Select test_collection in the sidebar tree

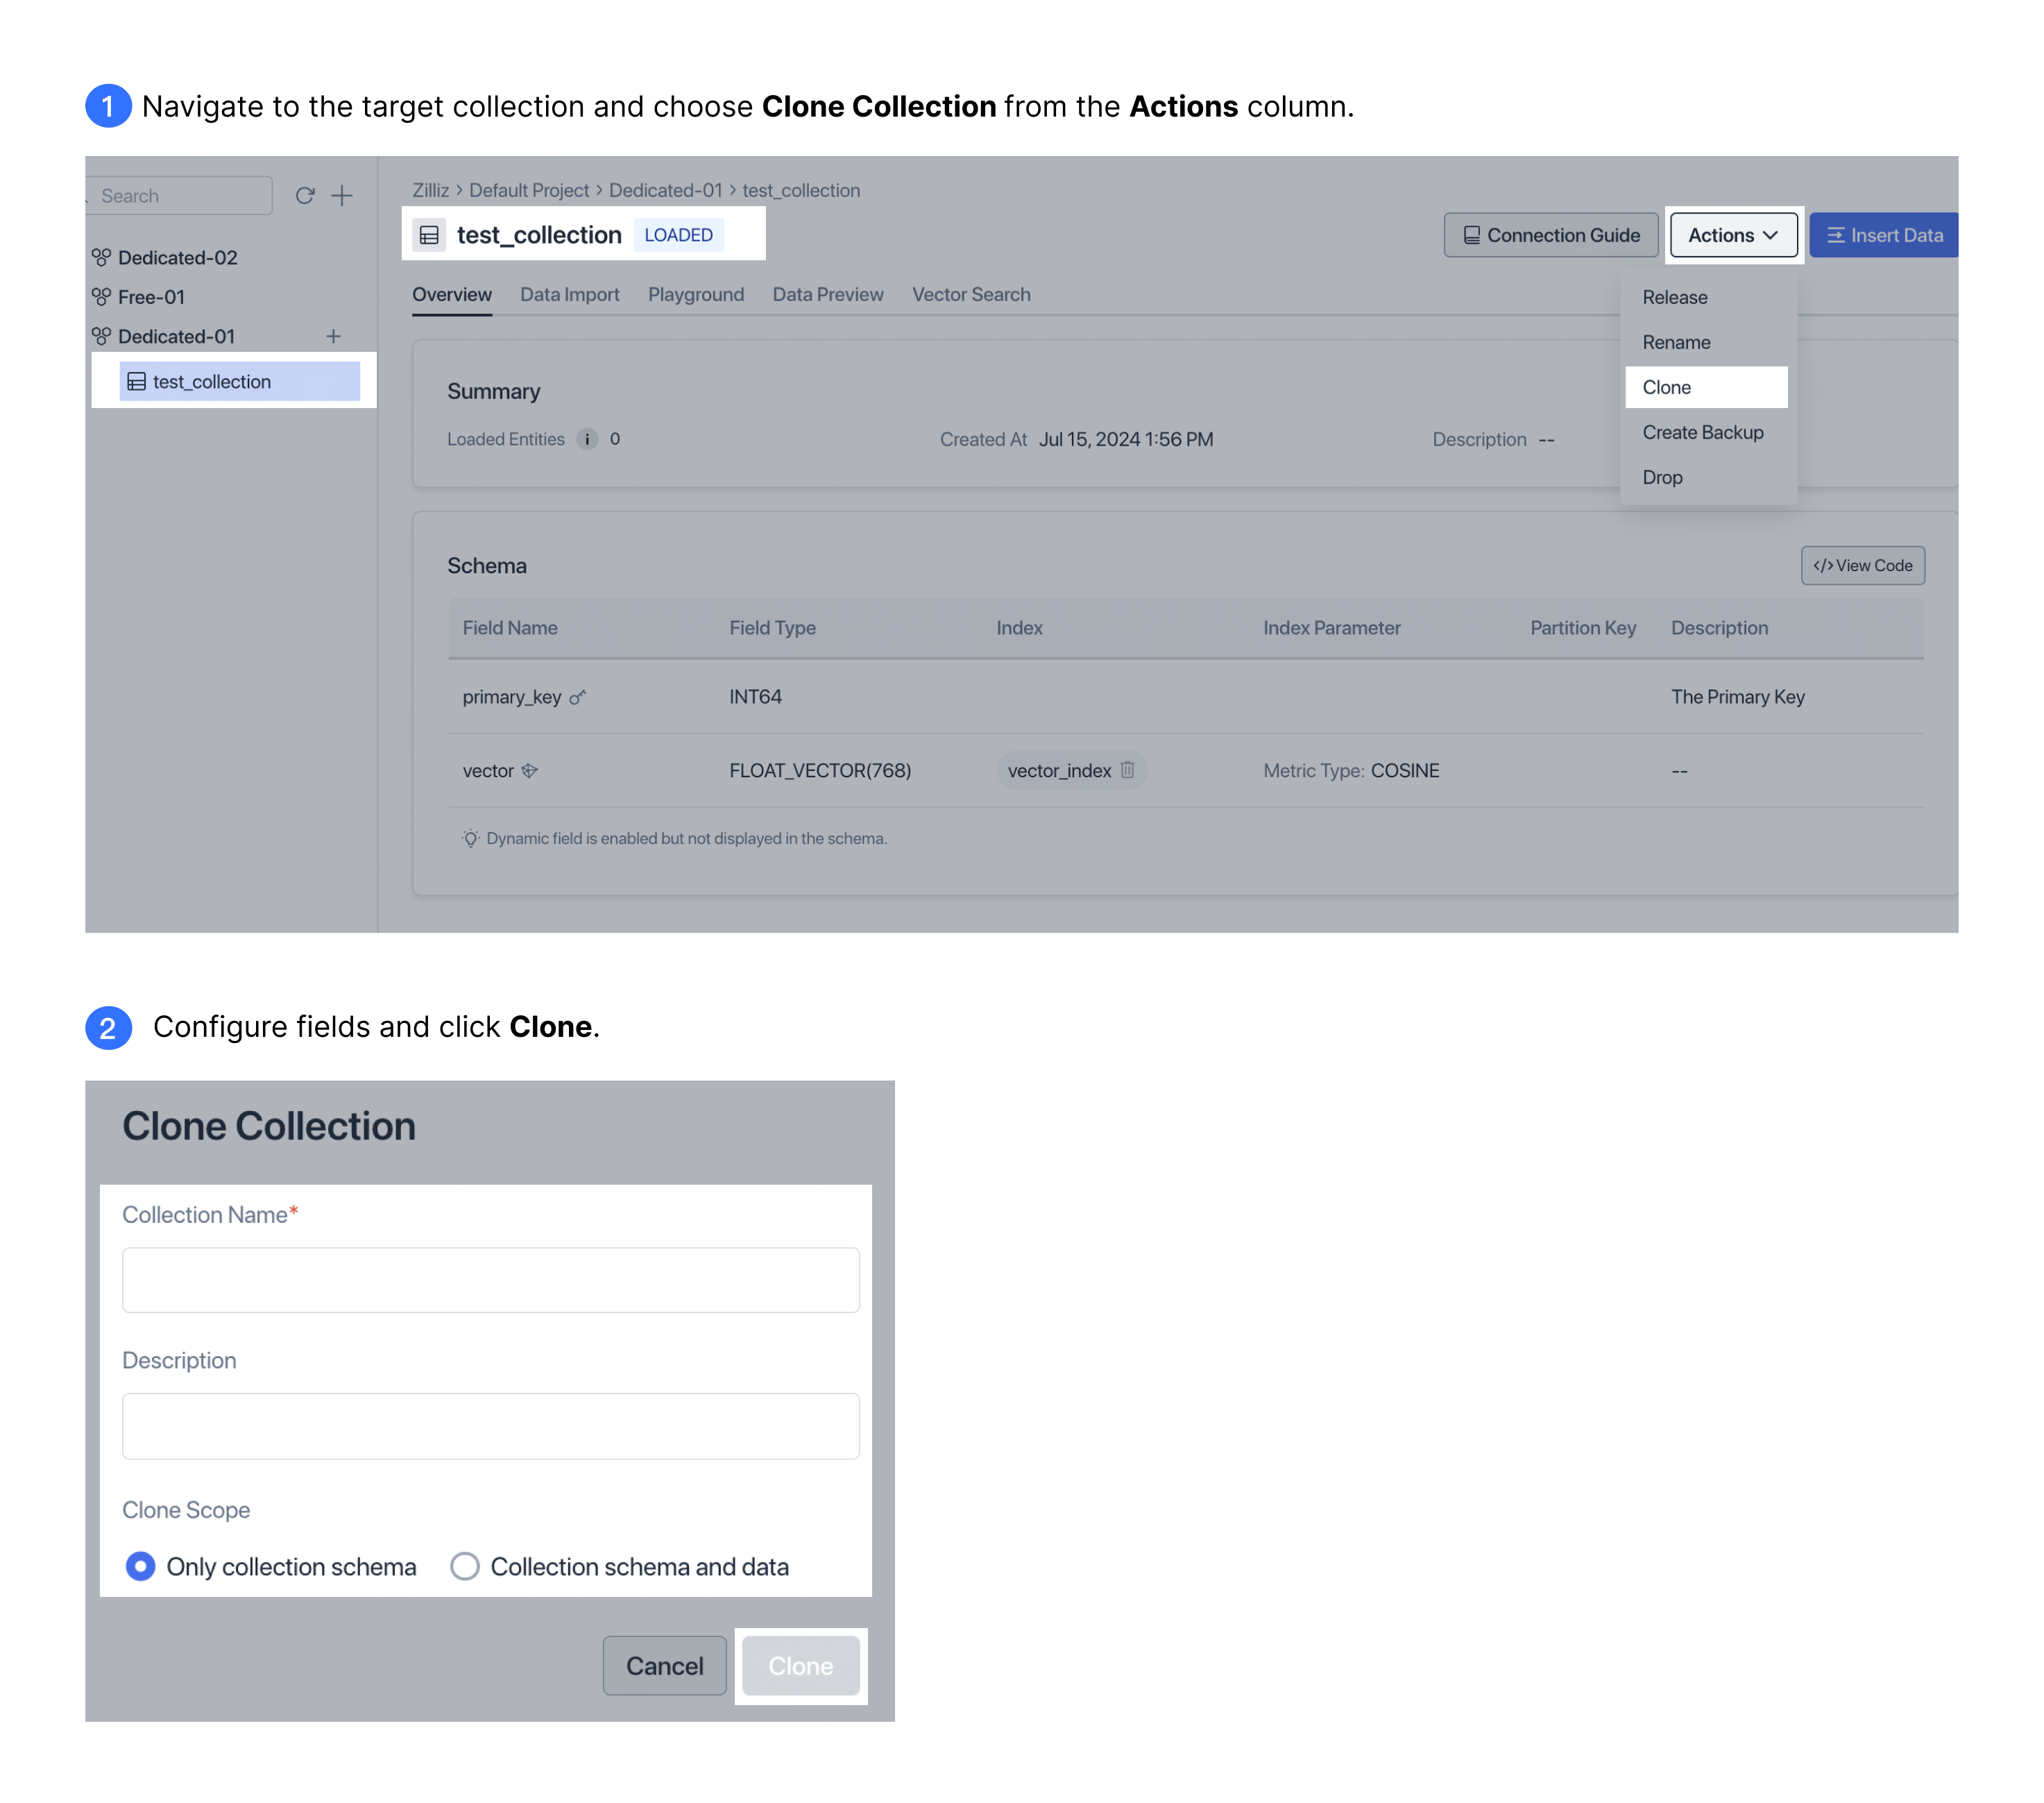[x=240, y=381]
